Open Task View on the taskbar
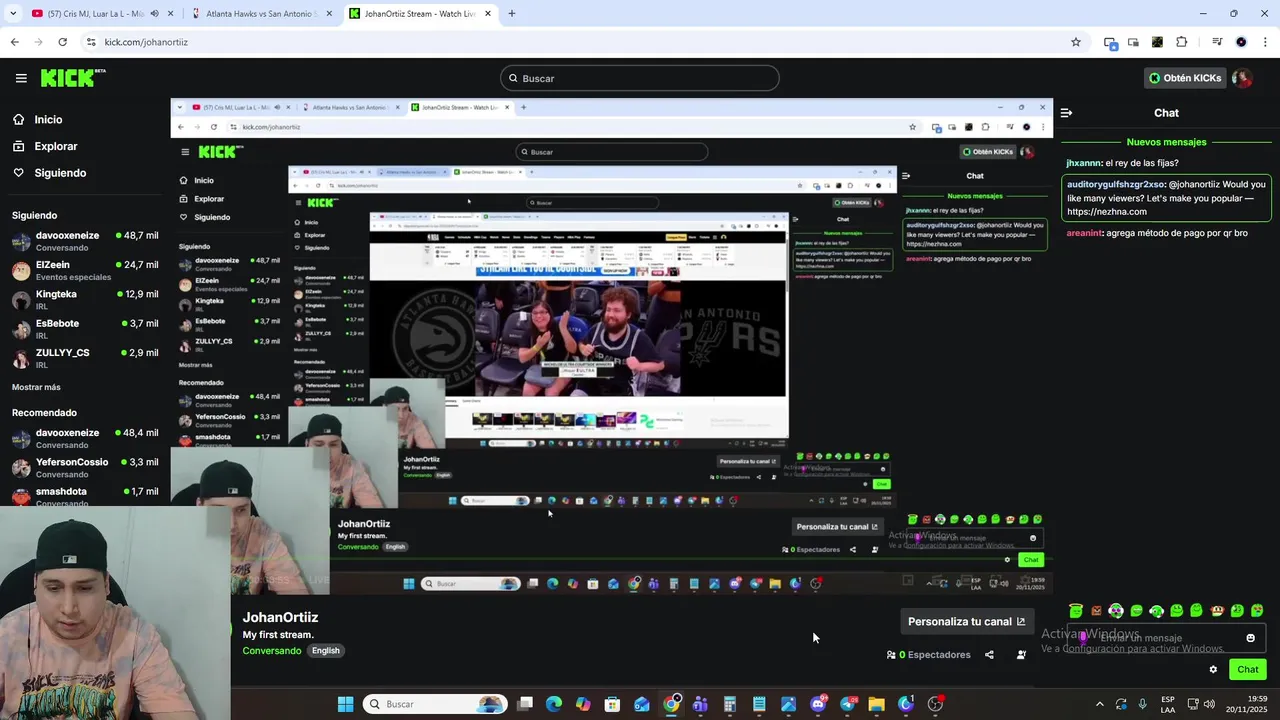 pyautogui.click(x=525, y=704)
